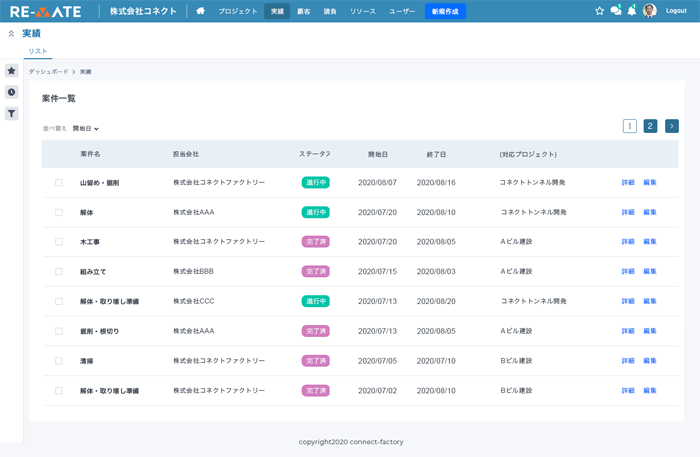Screen dimensions: 700x457
Task: Click the 新規作成 button
Action: (445, 11)
